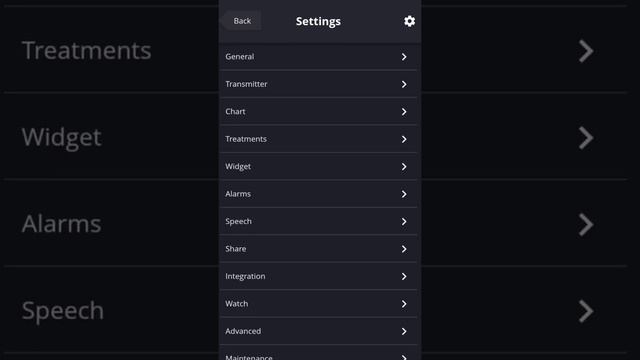Screen dimensions: 640x360
Task: Click the chevron beside Alarms in list
Action: coord(404,194)
